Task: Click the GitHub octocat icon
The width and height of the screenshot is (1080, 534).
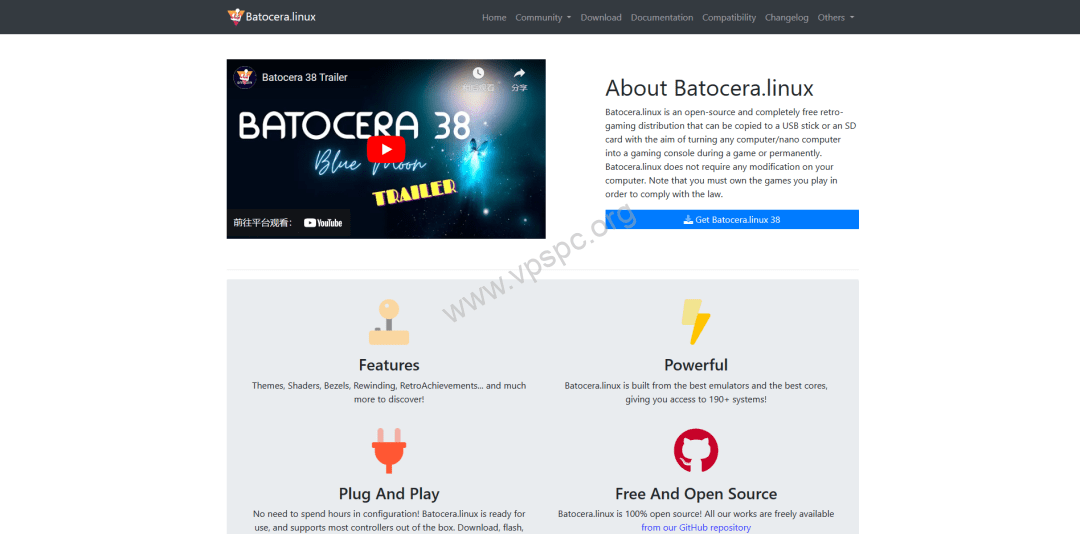Action: pyautogui.click(x=696, y=451)
